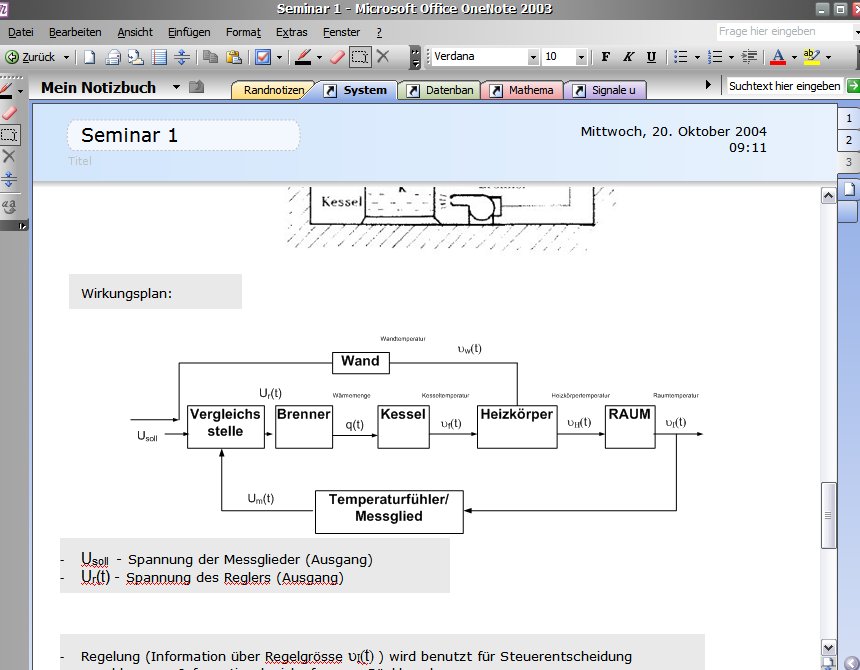This screenshot has width=860, height=670.
Task: Click the Seminar 1 page title box
Action: pos(183,135)
